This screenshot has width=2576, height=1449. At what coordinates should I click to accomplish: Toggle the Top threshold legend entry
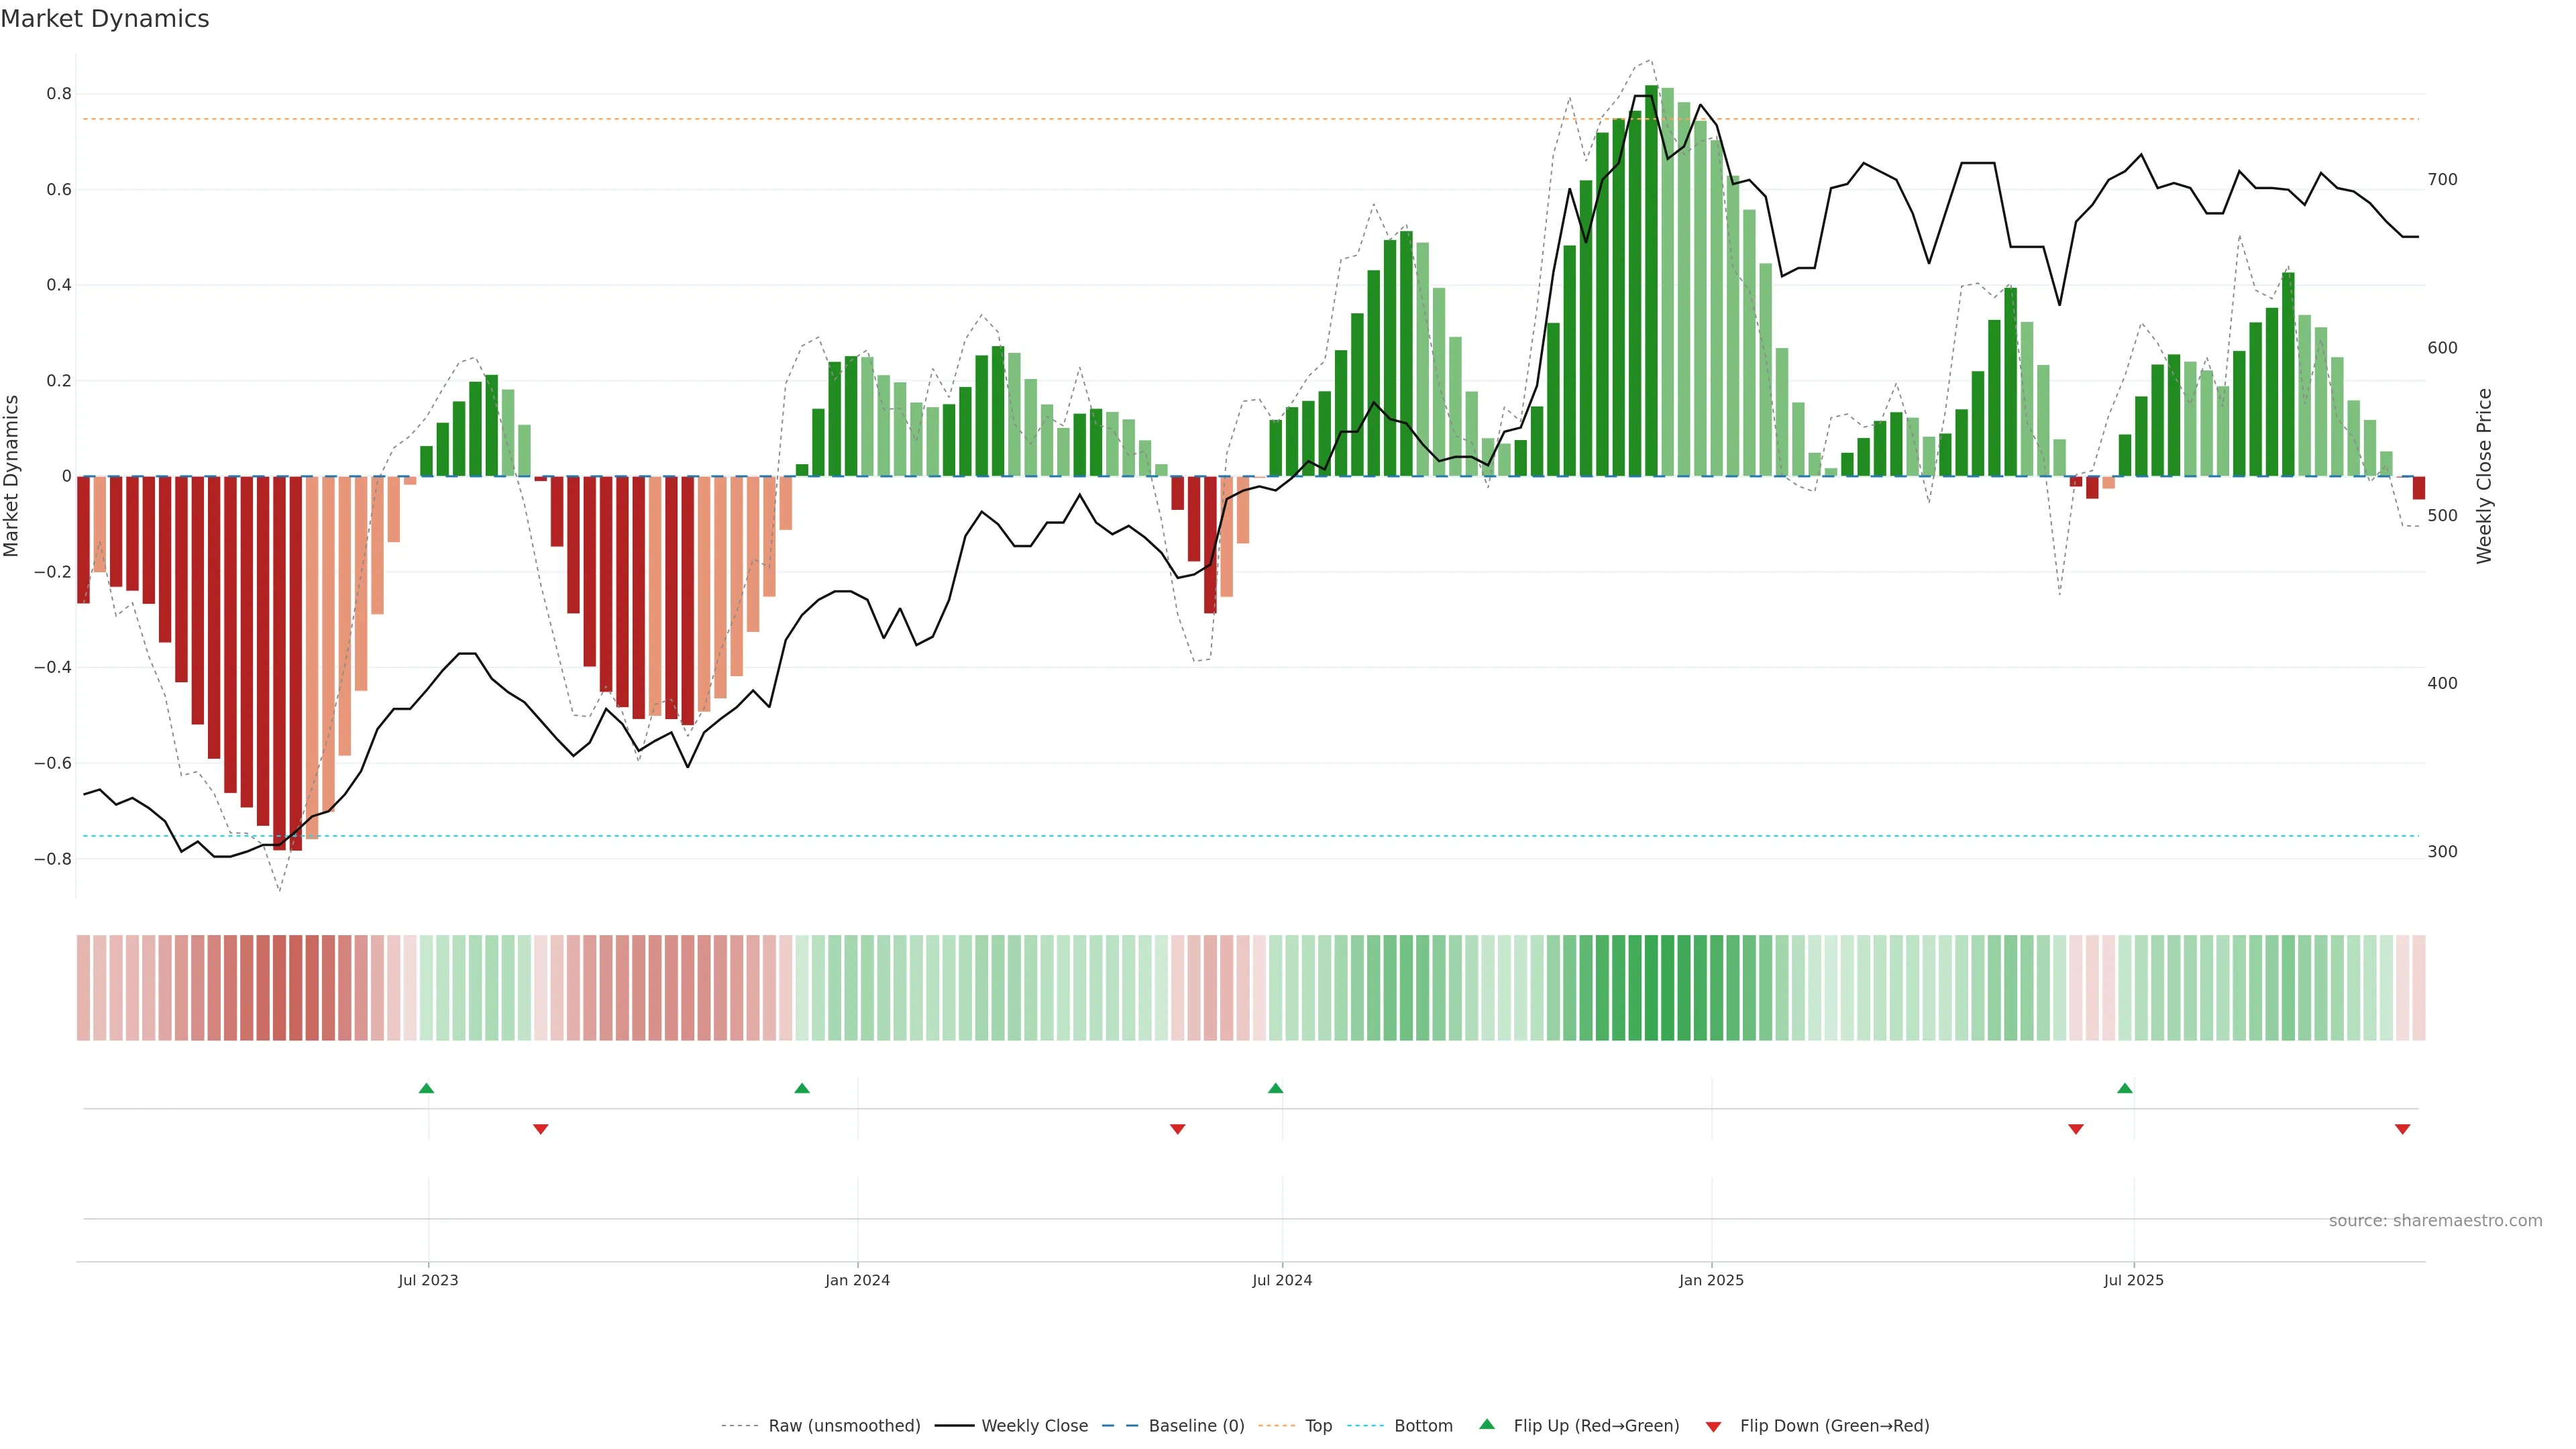1318,1426
